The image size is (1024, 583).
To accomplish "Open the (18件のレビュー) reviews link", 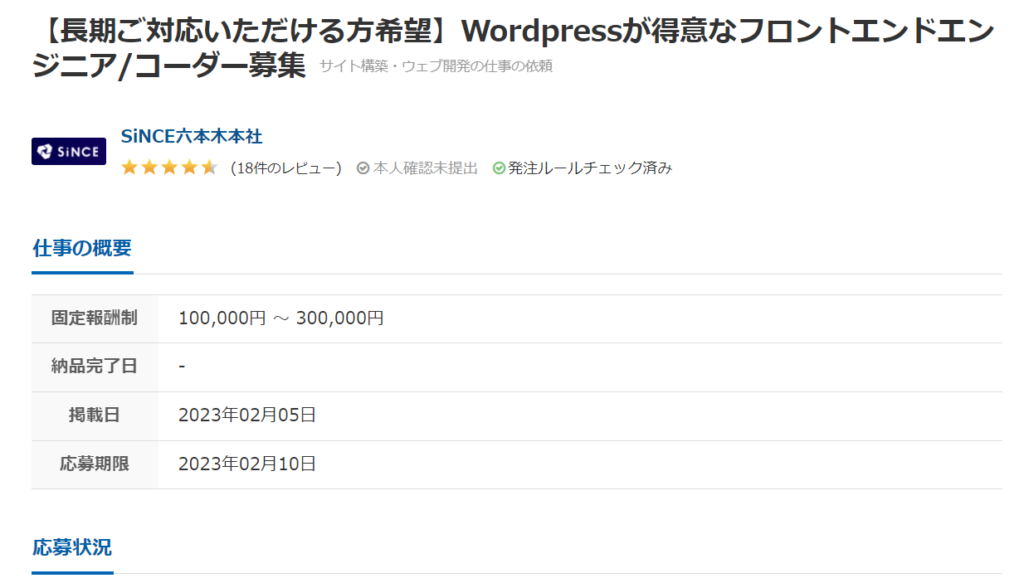I will pos(286,168).
